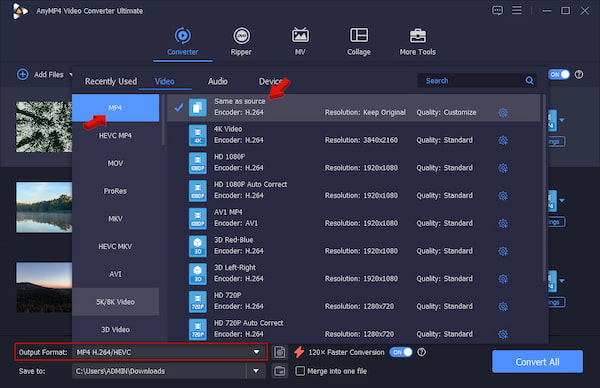600x388 pixels.
Task: Select HEVC MP4 format category
Action: pos(116,135)
